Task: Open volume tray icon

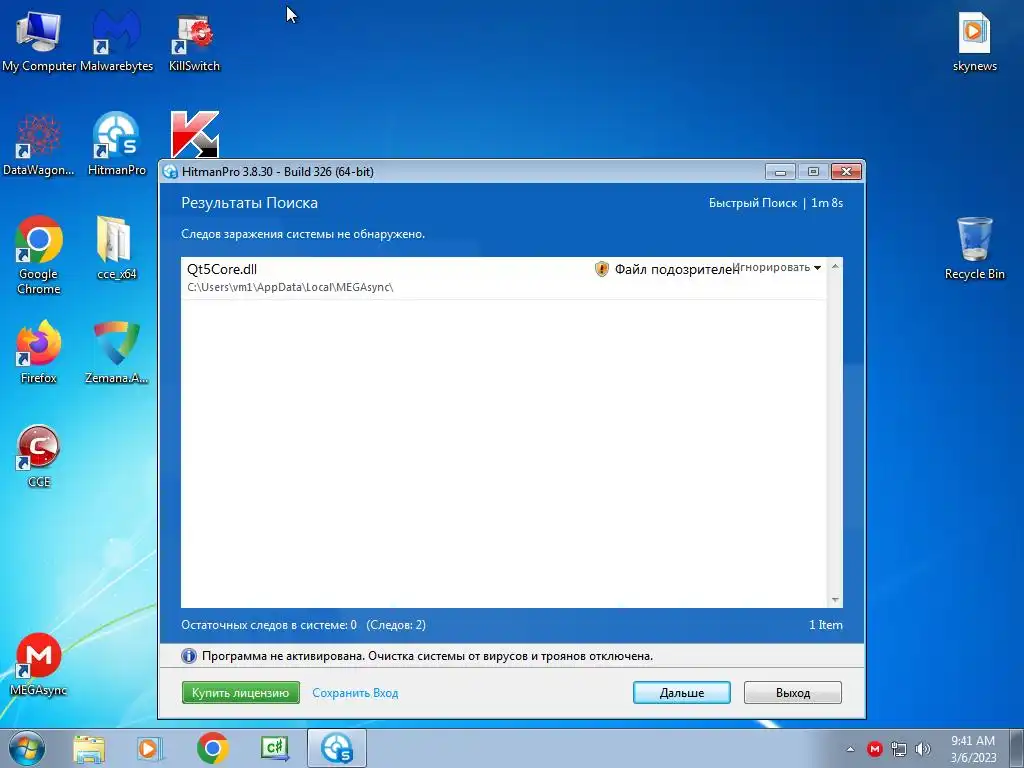Action: click(923, 749)
